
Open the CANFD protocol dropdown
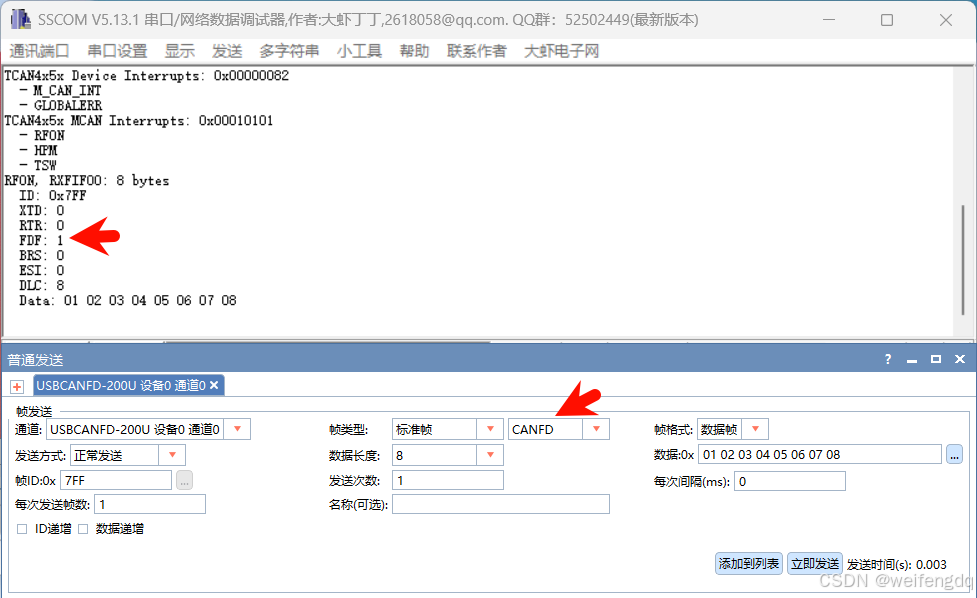(x=596, y=429)
